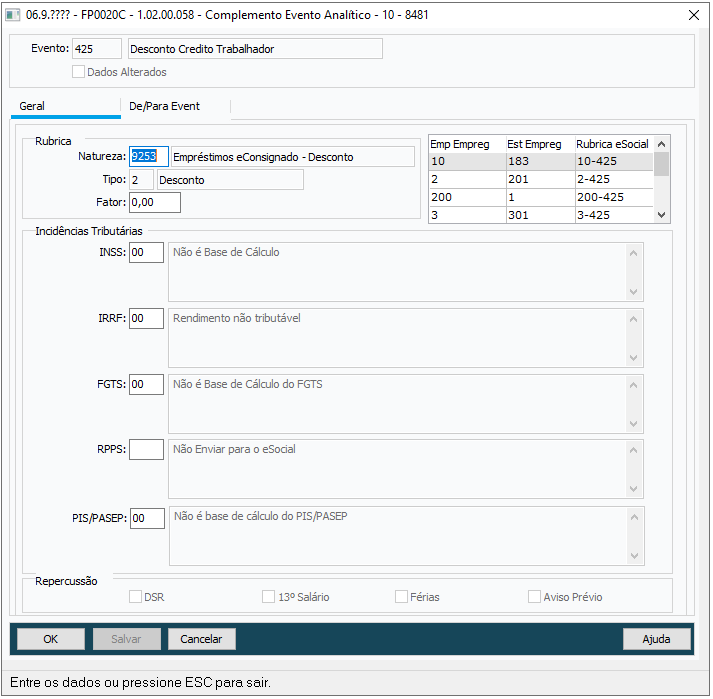Open help with the Ajuda button
The image size is (713, 699).
click(x=656, y=639)
